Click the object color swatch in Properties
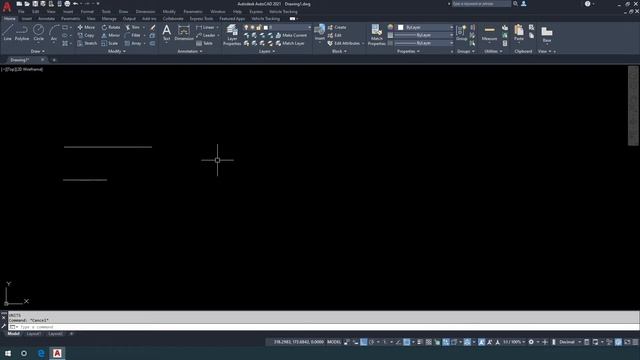This screenshot has width=640, height=360. click(401, 27)
